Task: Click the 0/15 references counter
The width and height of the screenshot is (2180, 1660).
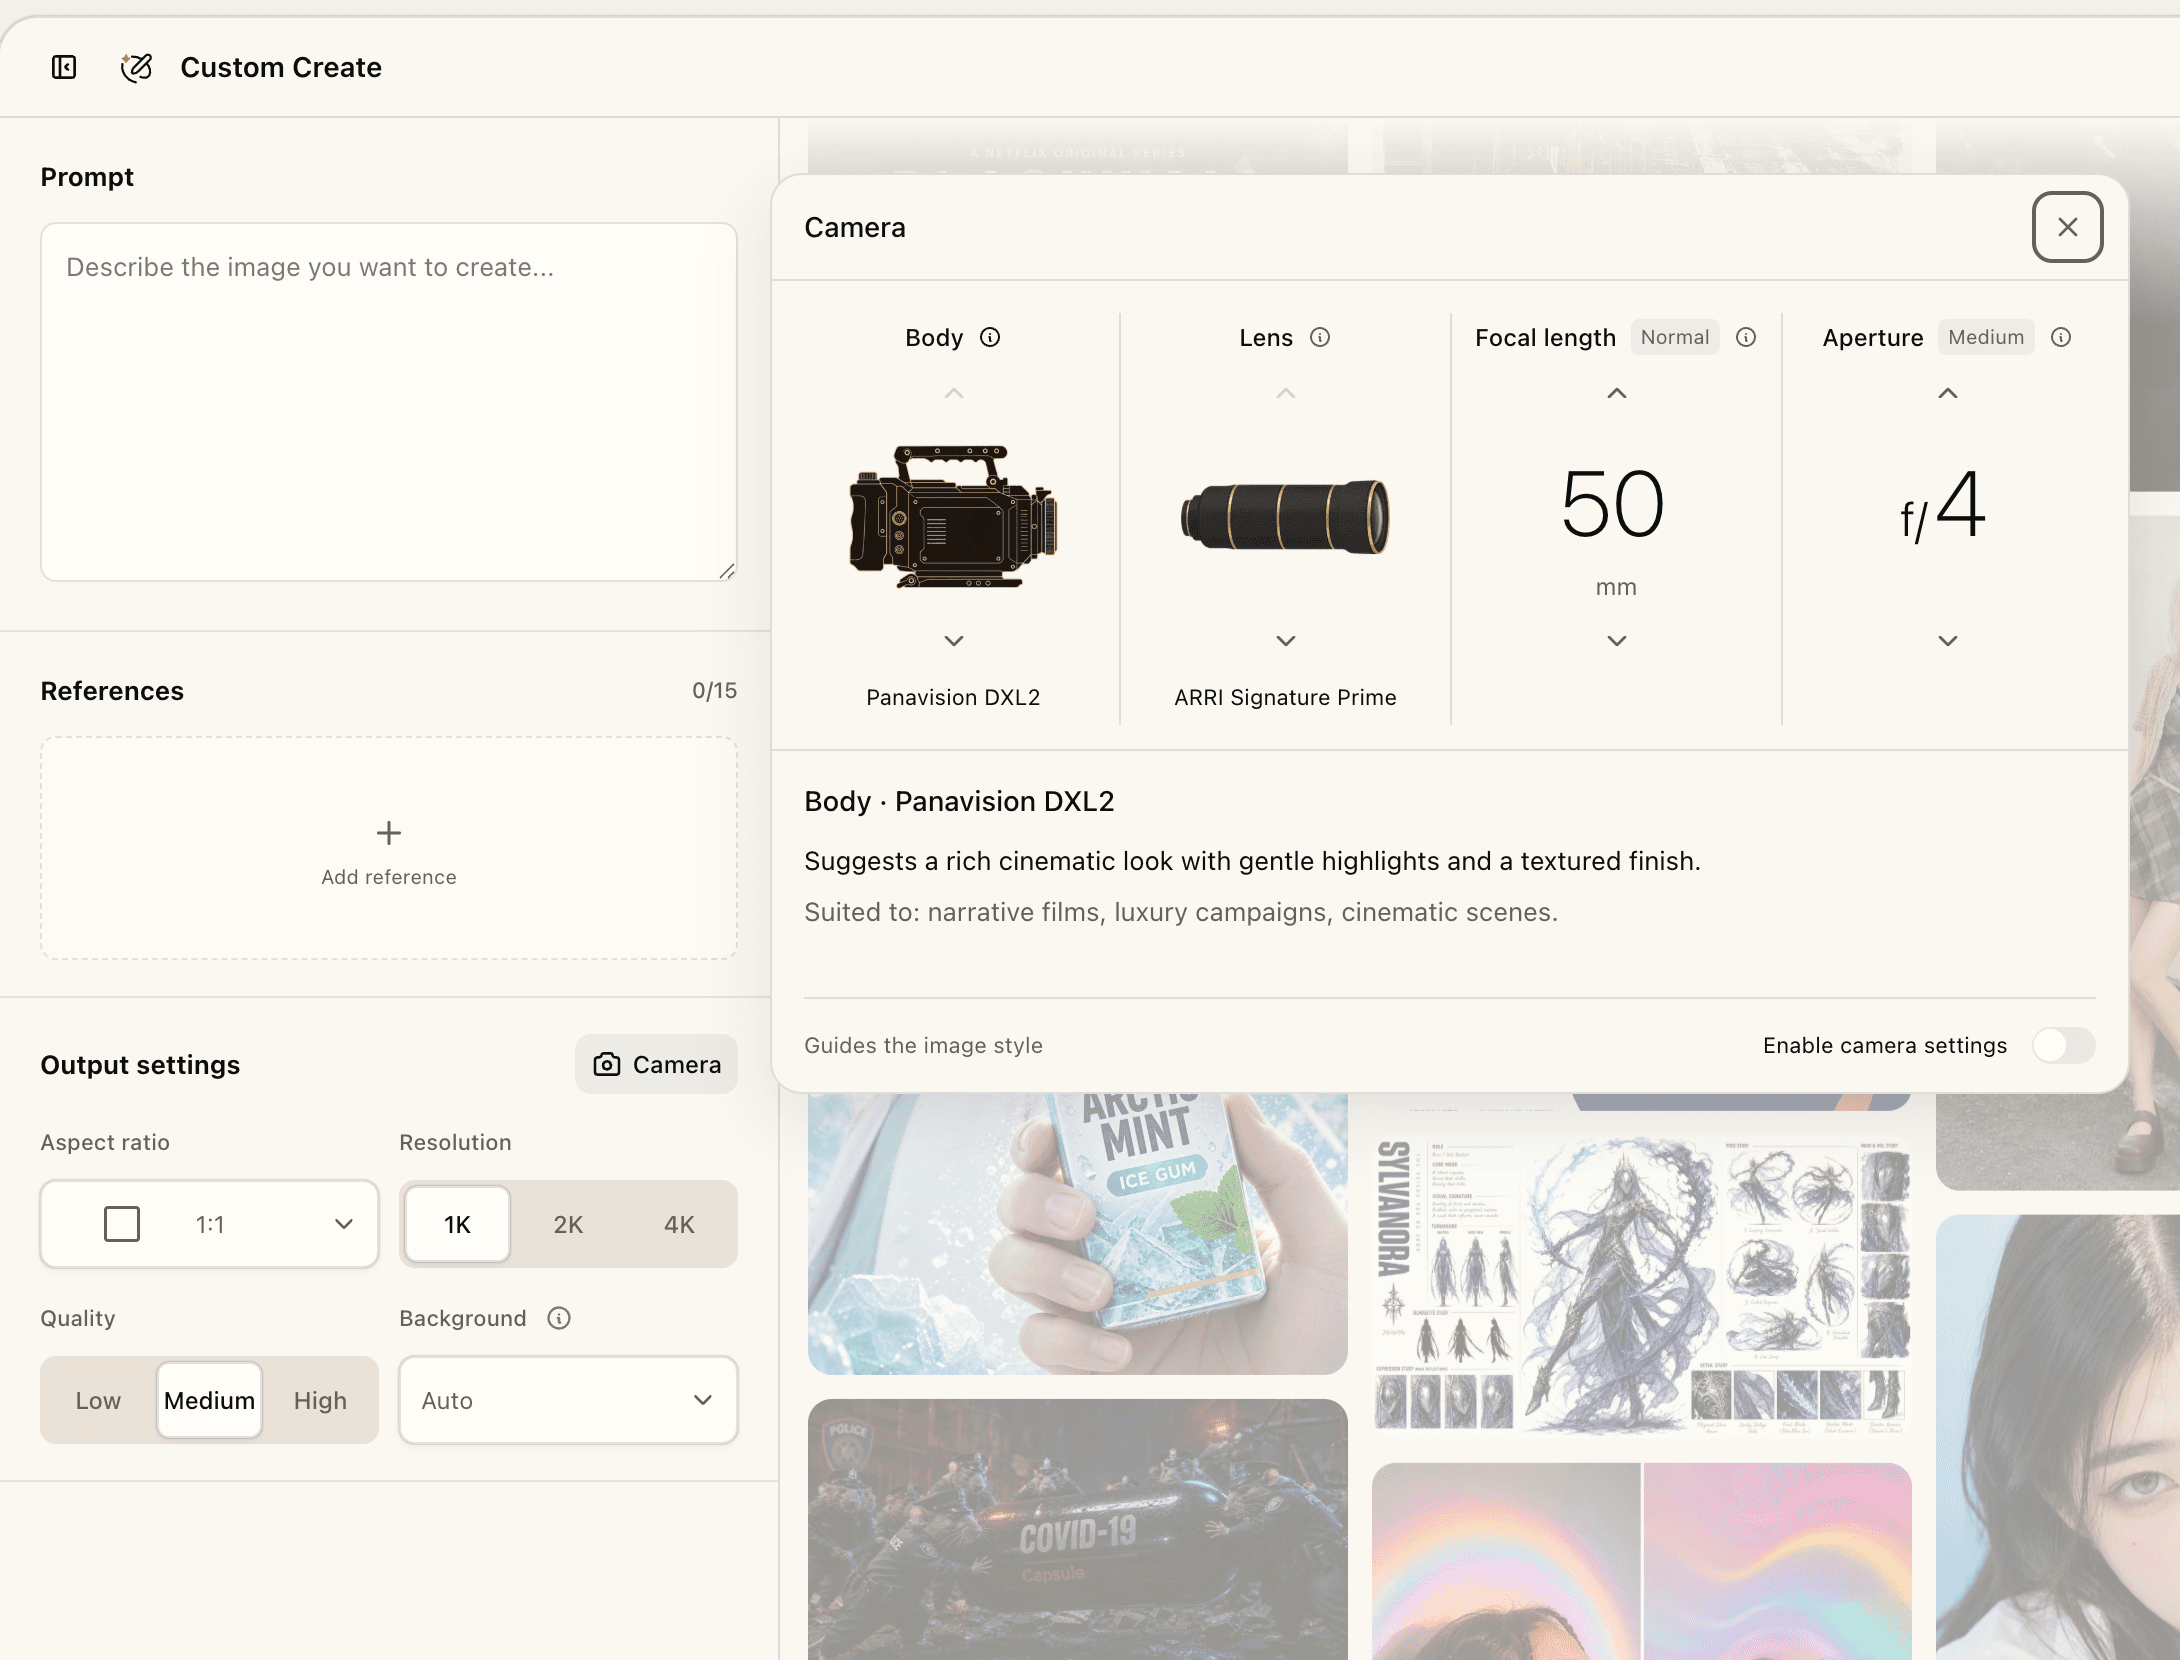Action: pyautogui.click(x=714, y=690)
